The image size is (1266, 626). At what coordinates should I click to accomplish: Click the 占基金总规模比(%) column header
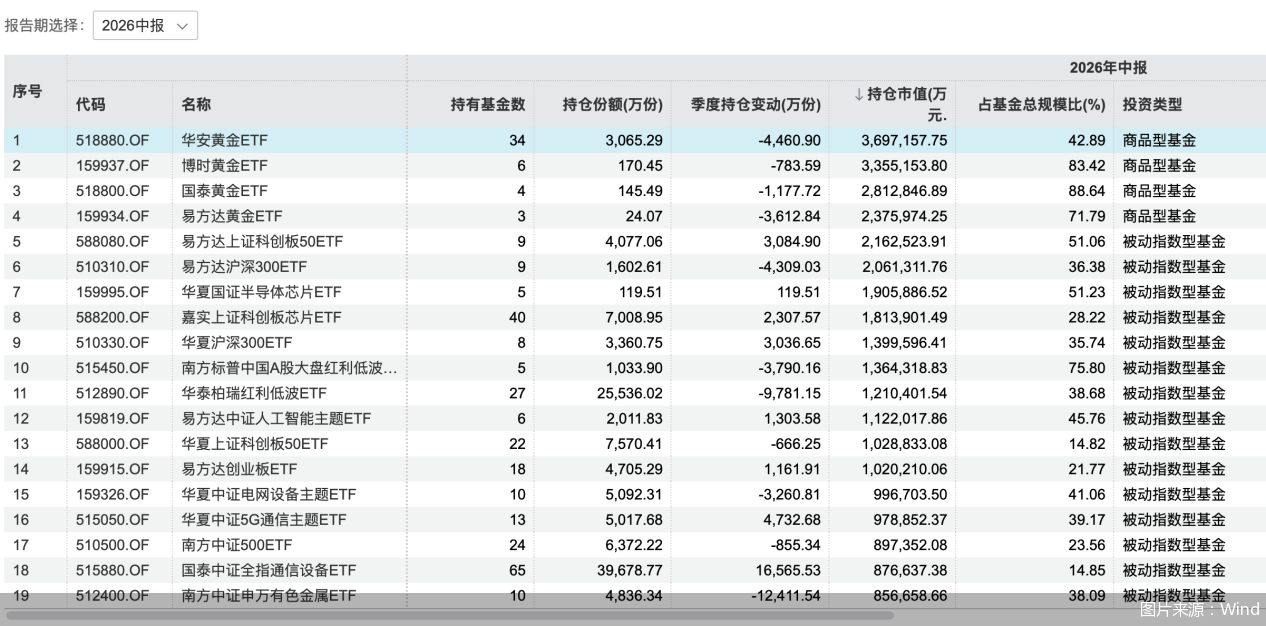[1041, 104]
